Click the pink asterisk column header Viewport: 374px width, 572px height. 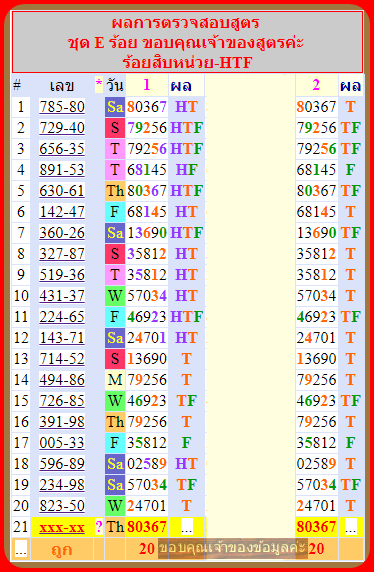pos(99,86)
